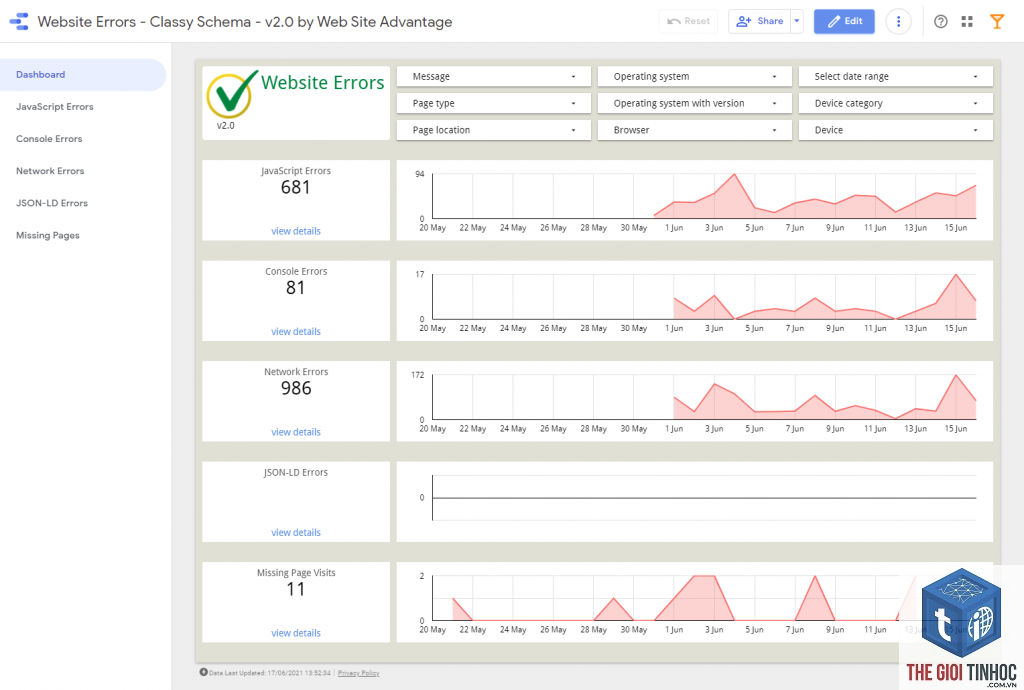
Task: Open the Browser filter dropdown
Action: tap(694, 130)
